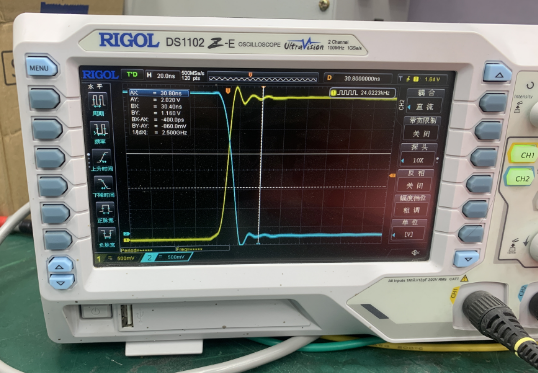Viewport: 538px width, 373px height.
Task: Click the memory waveform overview bar
Action: click(x=263, y=77)
